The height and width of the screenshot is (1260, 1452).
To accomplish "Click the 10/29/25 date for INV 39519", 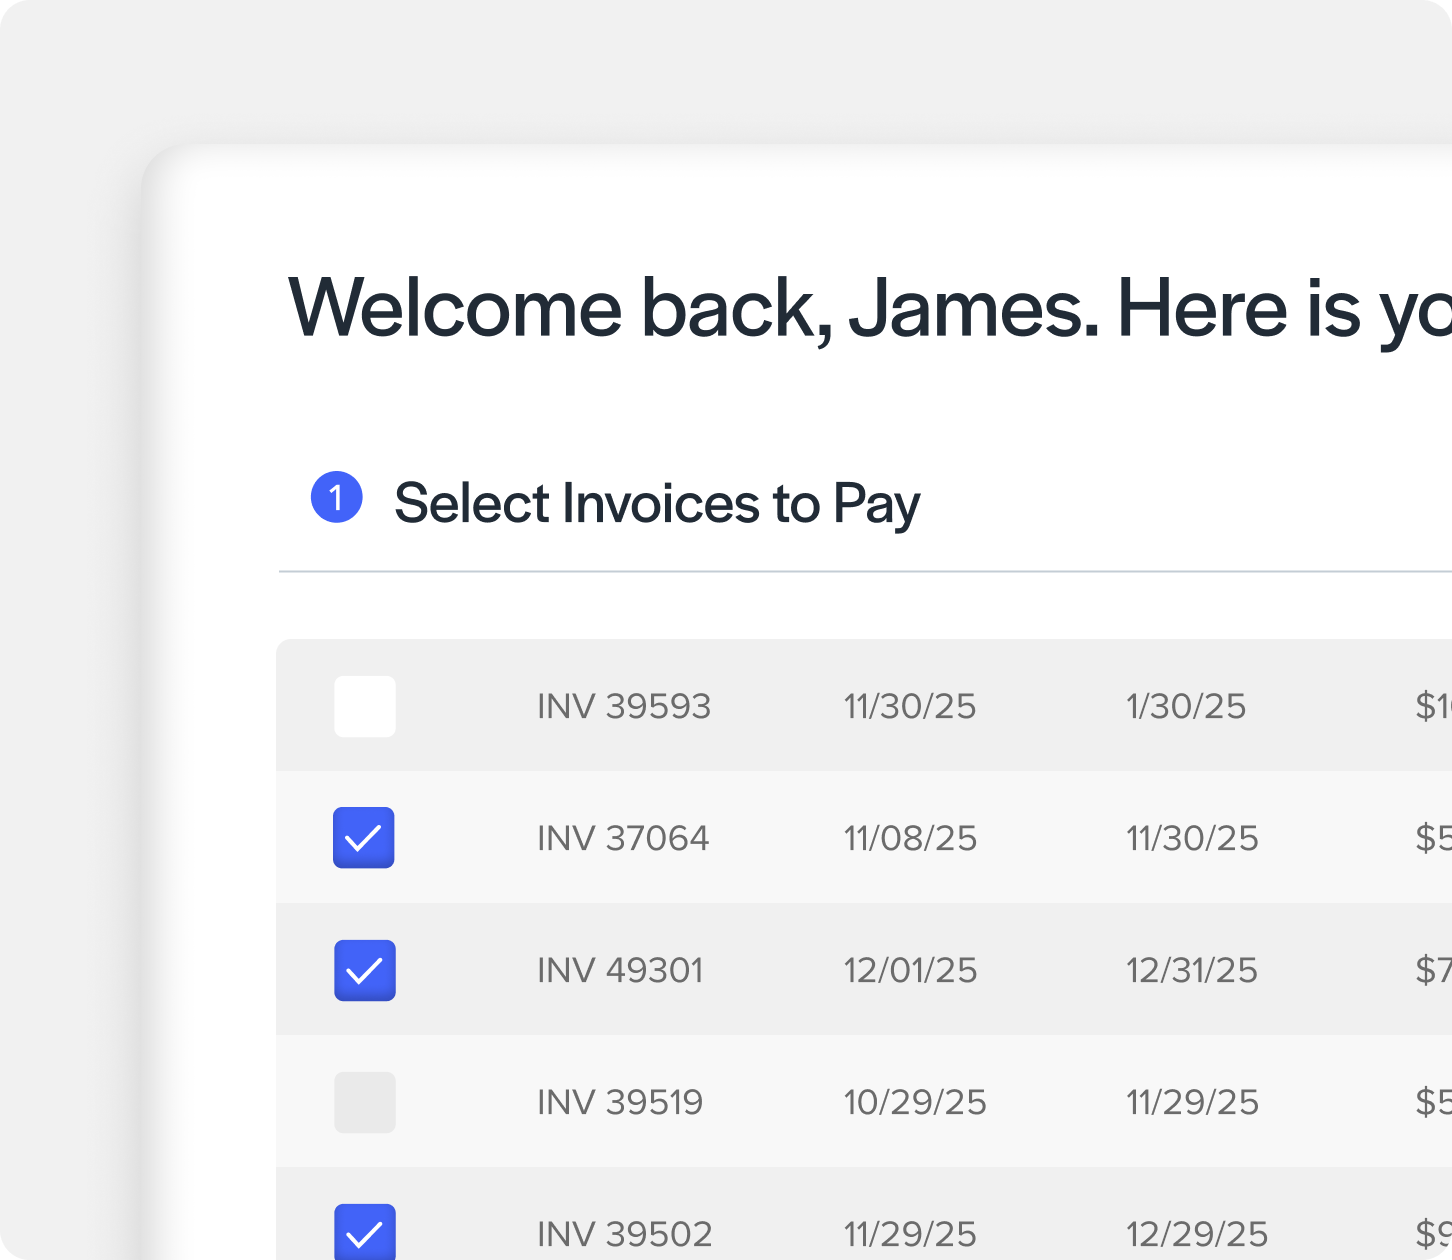I will [914, 1102].
